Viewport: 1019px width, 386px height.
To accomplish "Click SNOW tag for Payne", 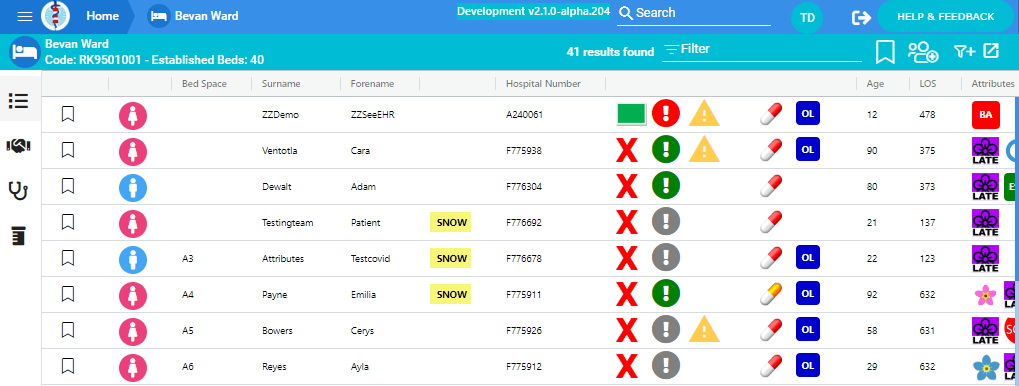I will tap(450, 294).
